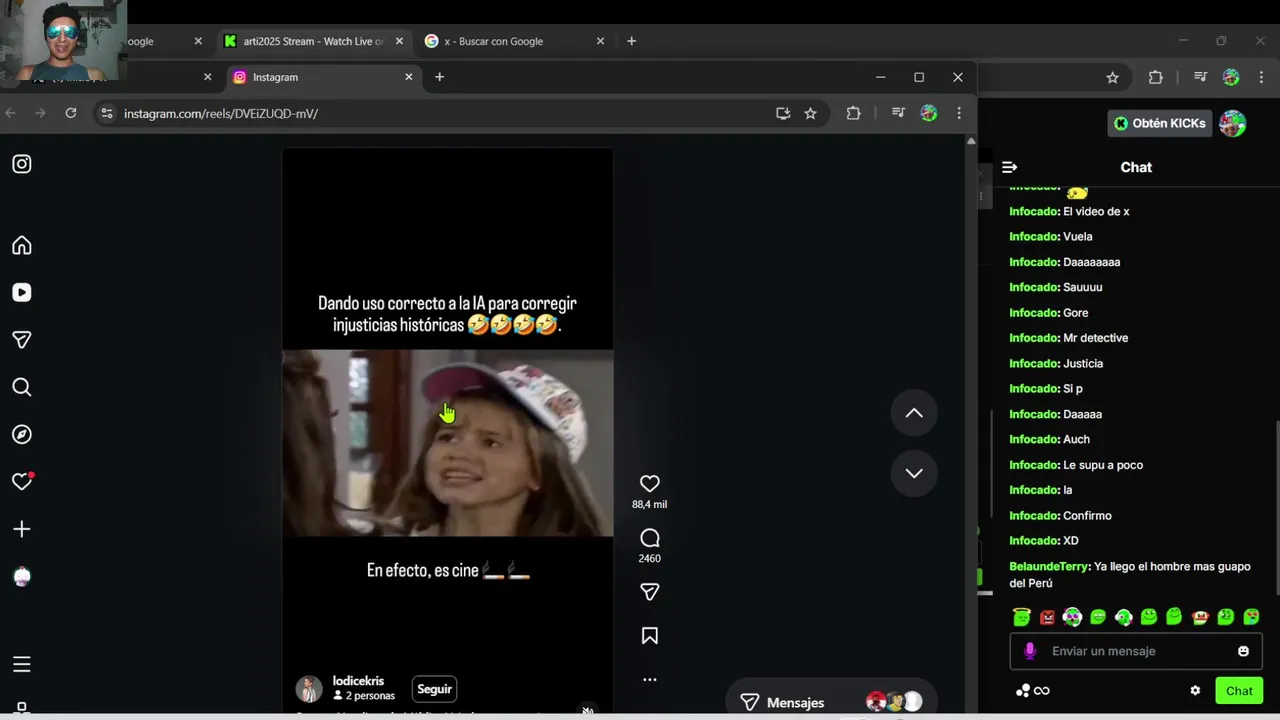The width and height of the screenshot is (1280, 720).
Task: Open the Mensajes floating messages button
Action: click(832, 702)
